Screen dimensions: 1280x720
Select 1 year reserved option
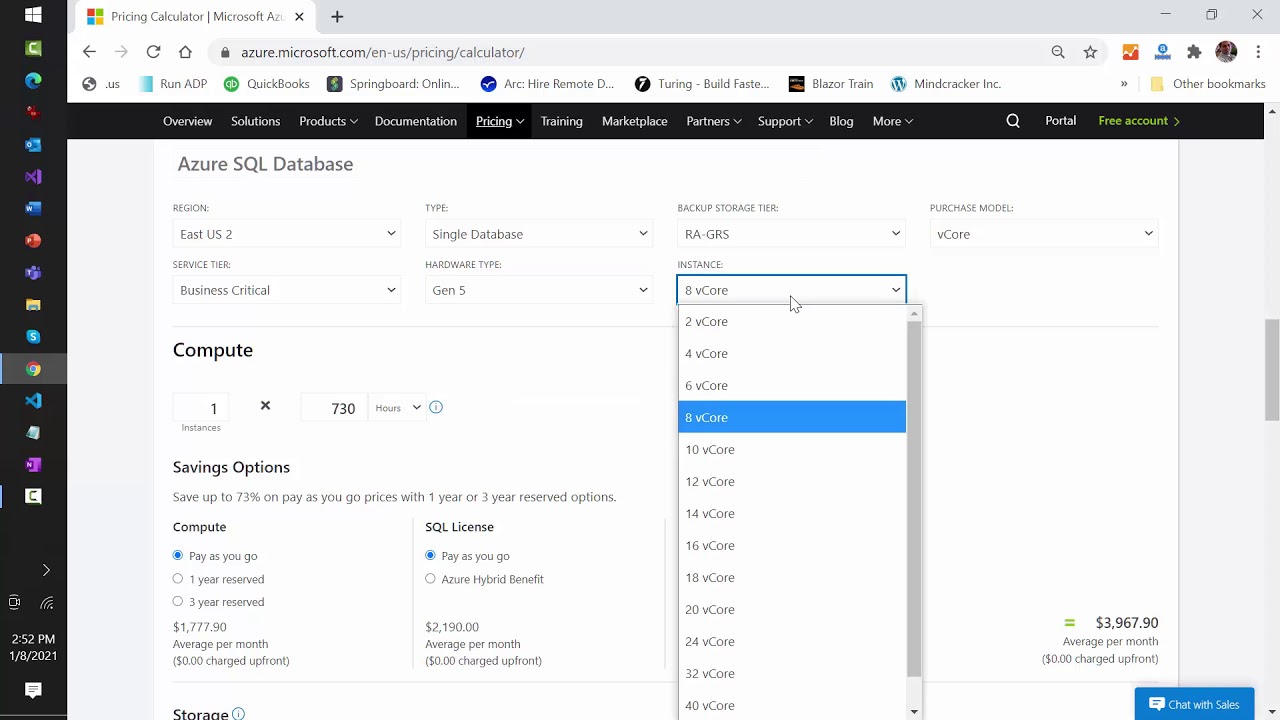coord(178,578)
